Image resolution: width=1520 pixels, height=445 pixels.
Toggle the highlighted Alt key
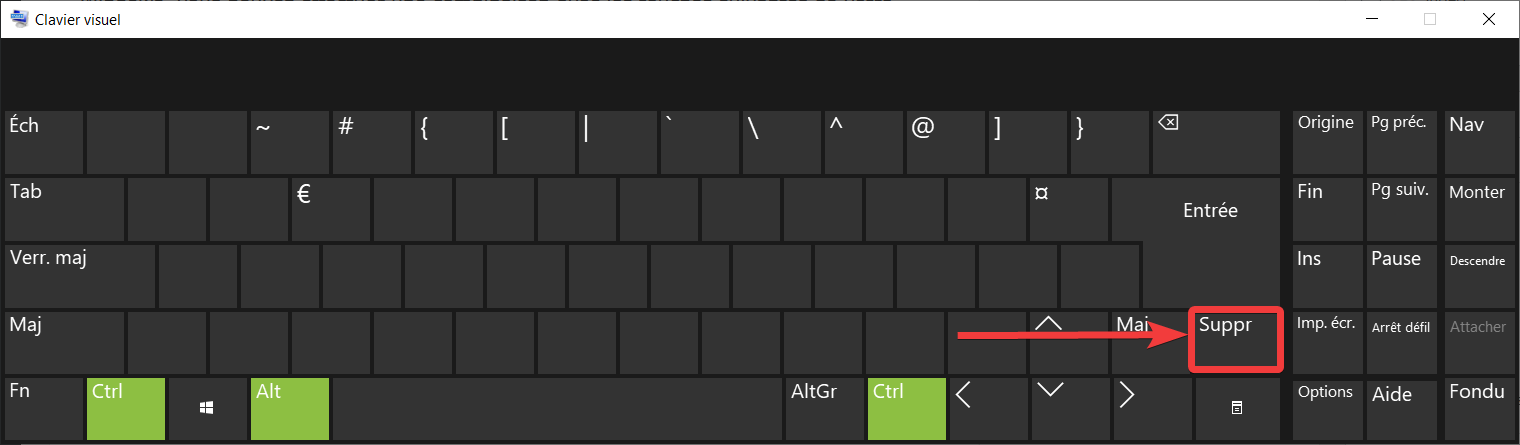click(x=288, y=408)
